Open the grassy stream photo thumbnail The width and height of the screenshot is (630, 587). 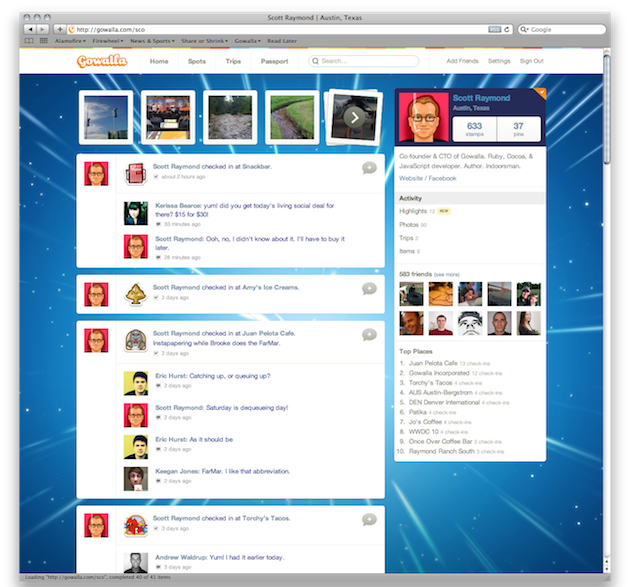coord(292,117)
